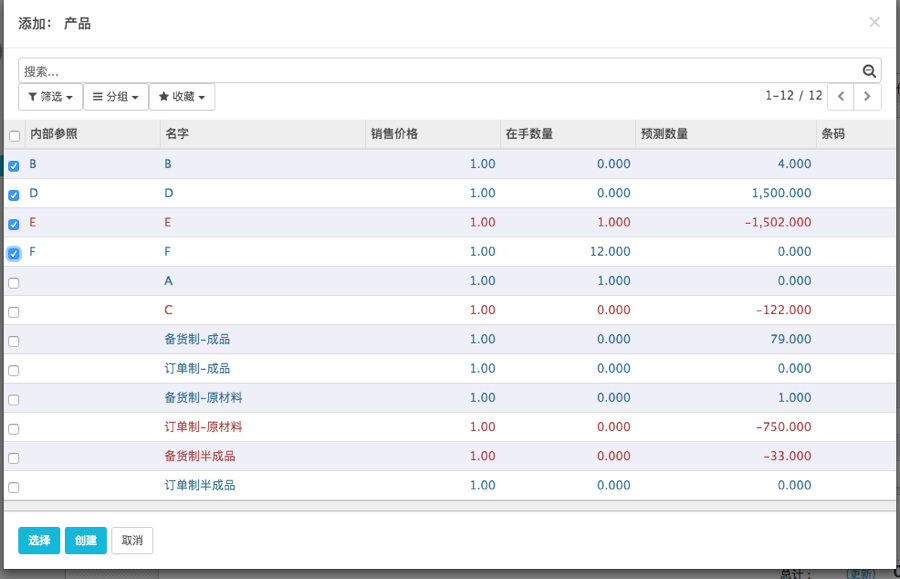Click the 1-12 / 12 pager text
Screen dimensions: 900x579
(x=794, y=96)
